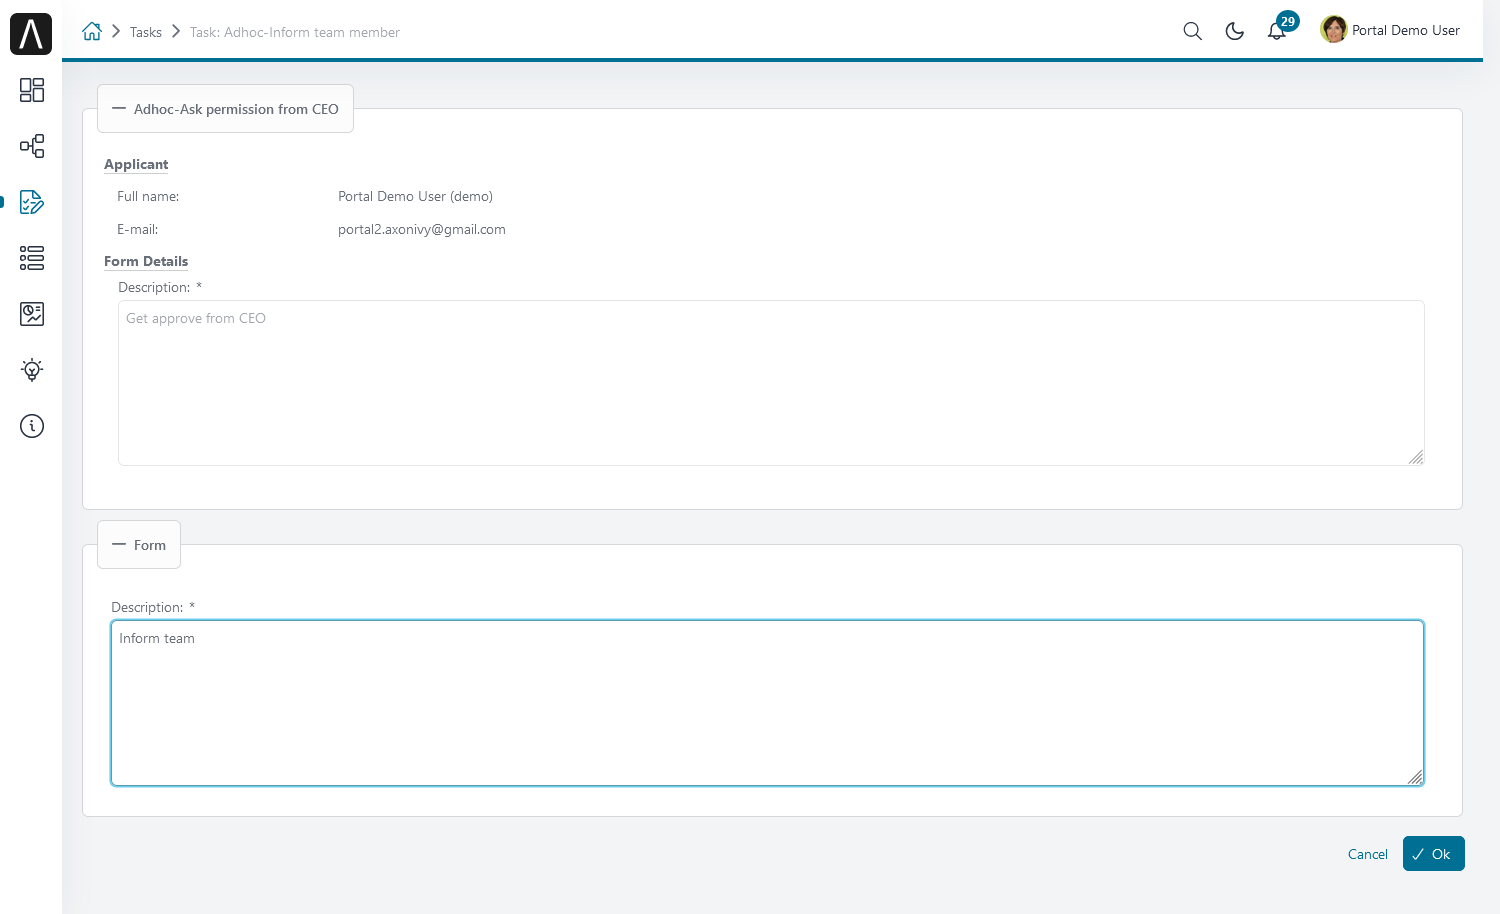Open the Statistics sidebar icon
The image size is (1500, 914).
[32, 314]
